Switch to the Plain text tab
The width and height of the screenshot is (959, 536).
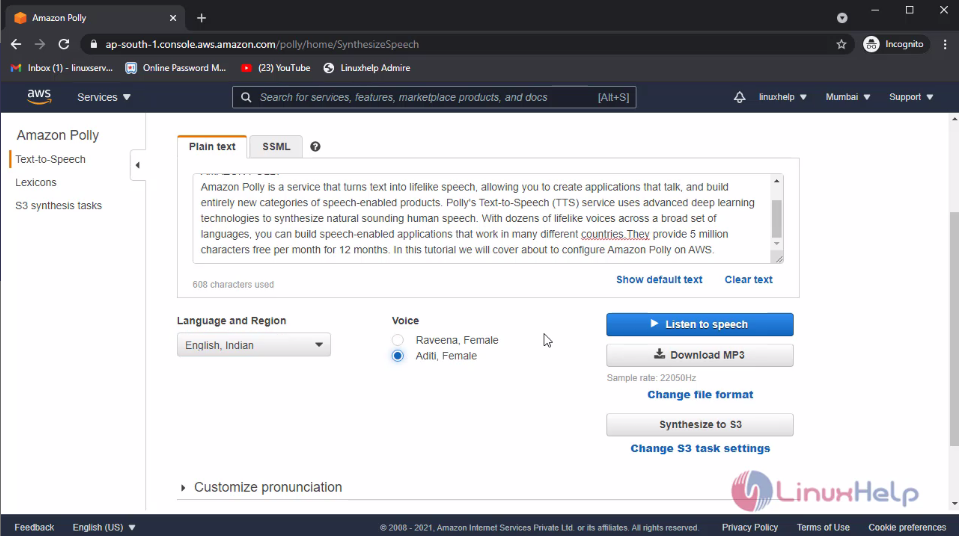(212, 147)
